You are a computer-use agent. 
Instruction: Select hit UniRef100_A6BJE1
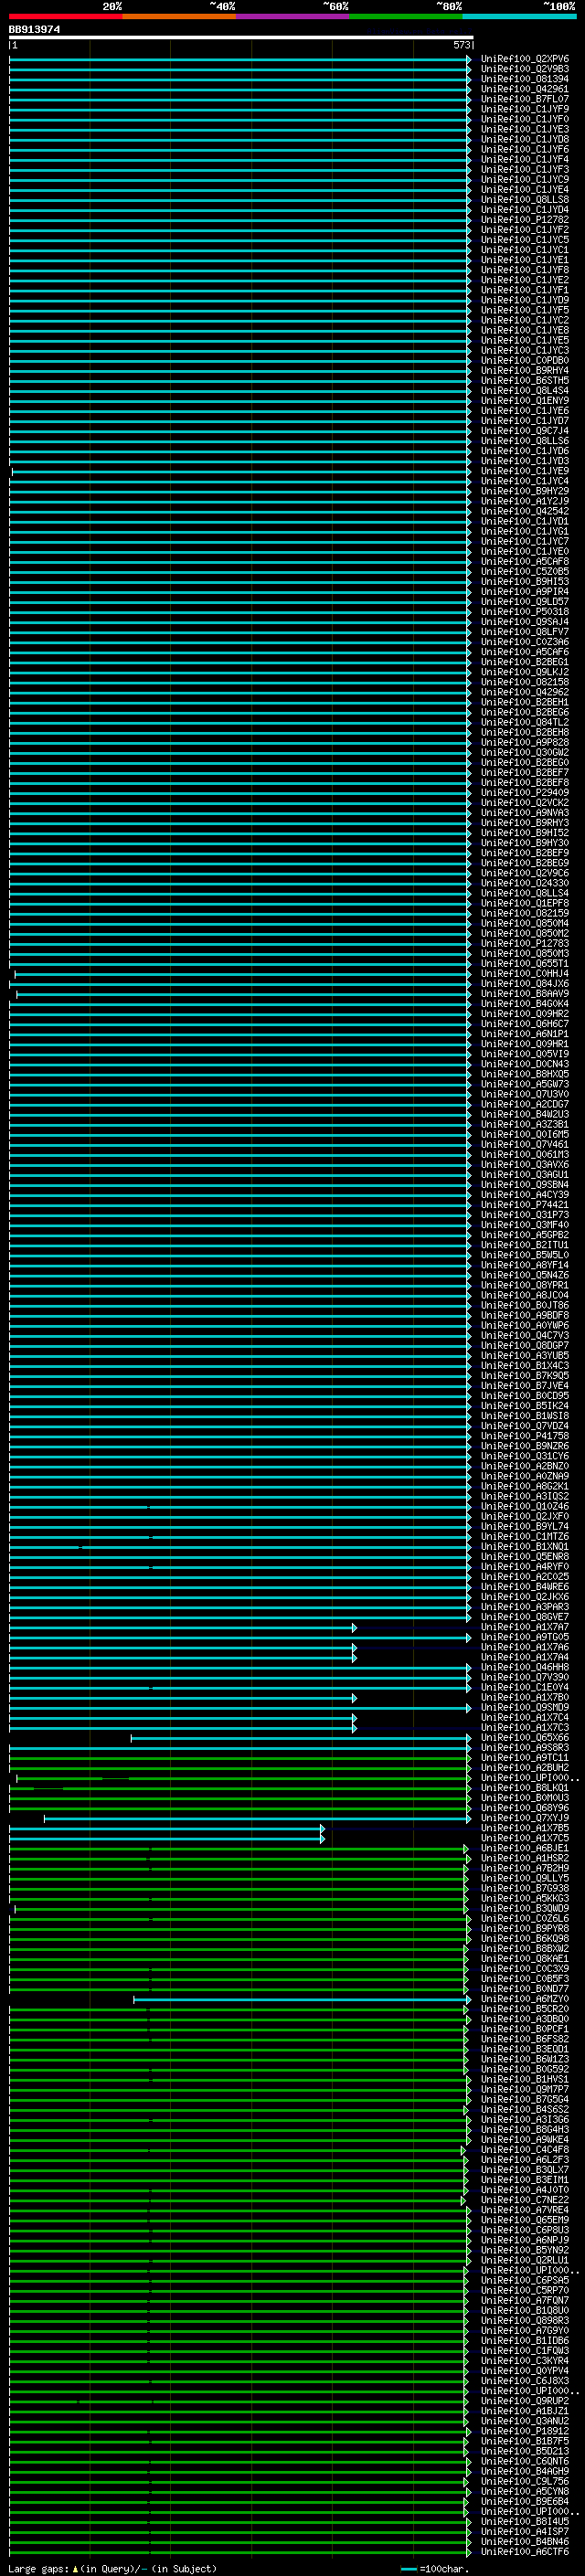[524, 1849]
